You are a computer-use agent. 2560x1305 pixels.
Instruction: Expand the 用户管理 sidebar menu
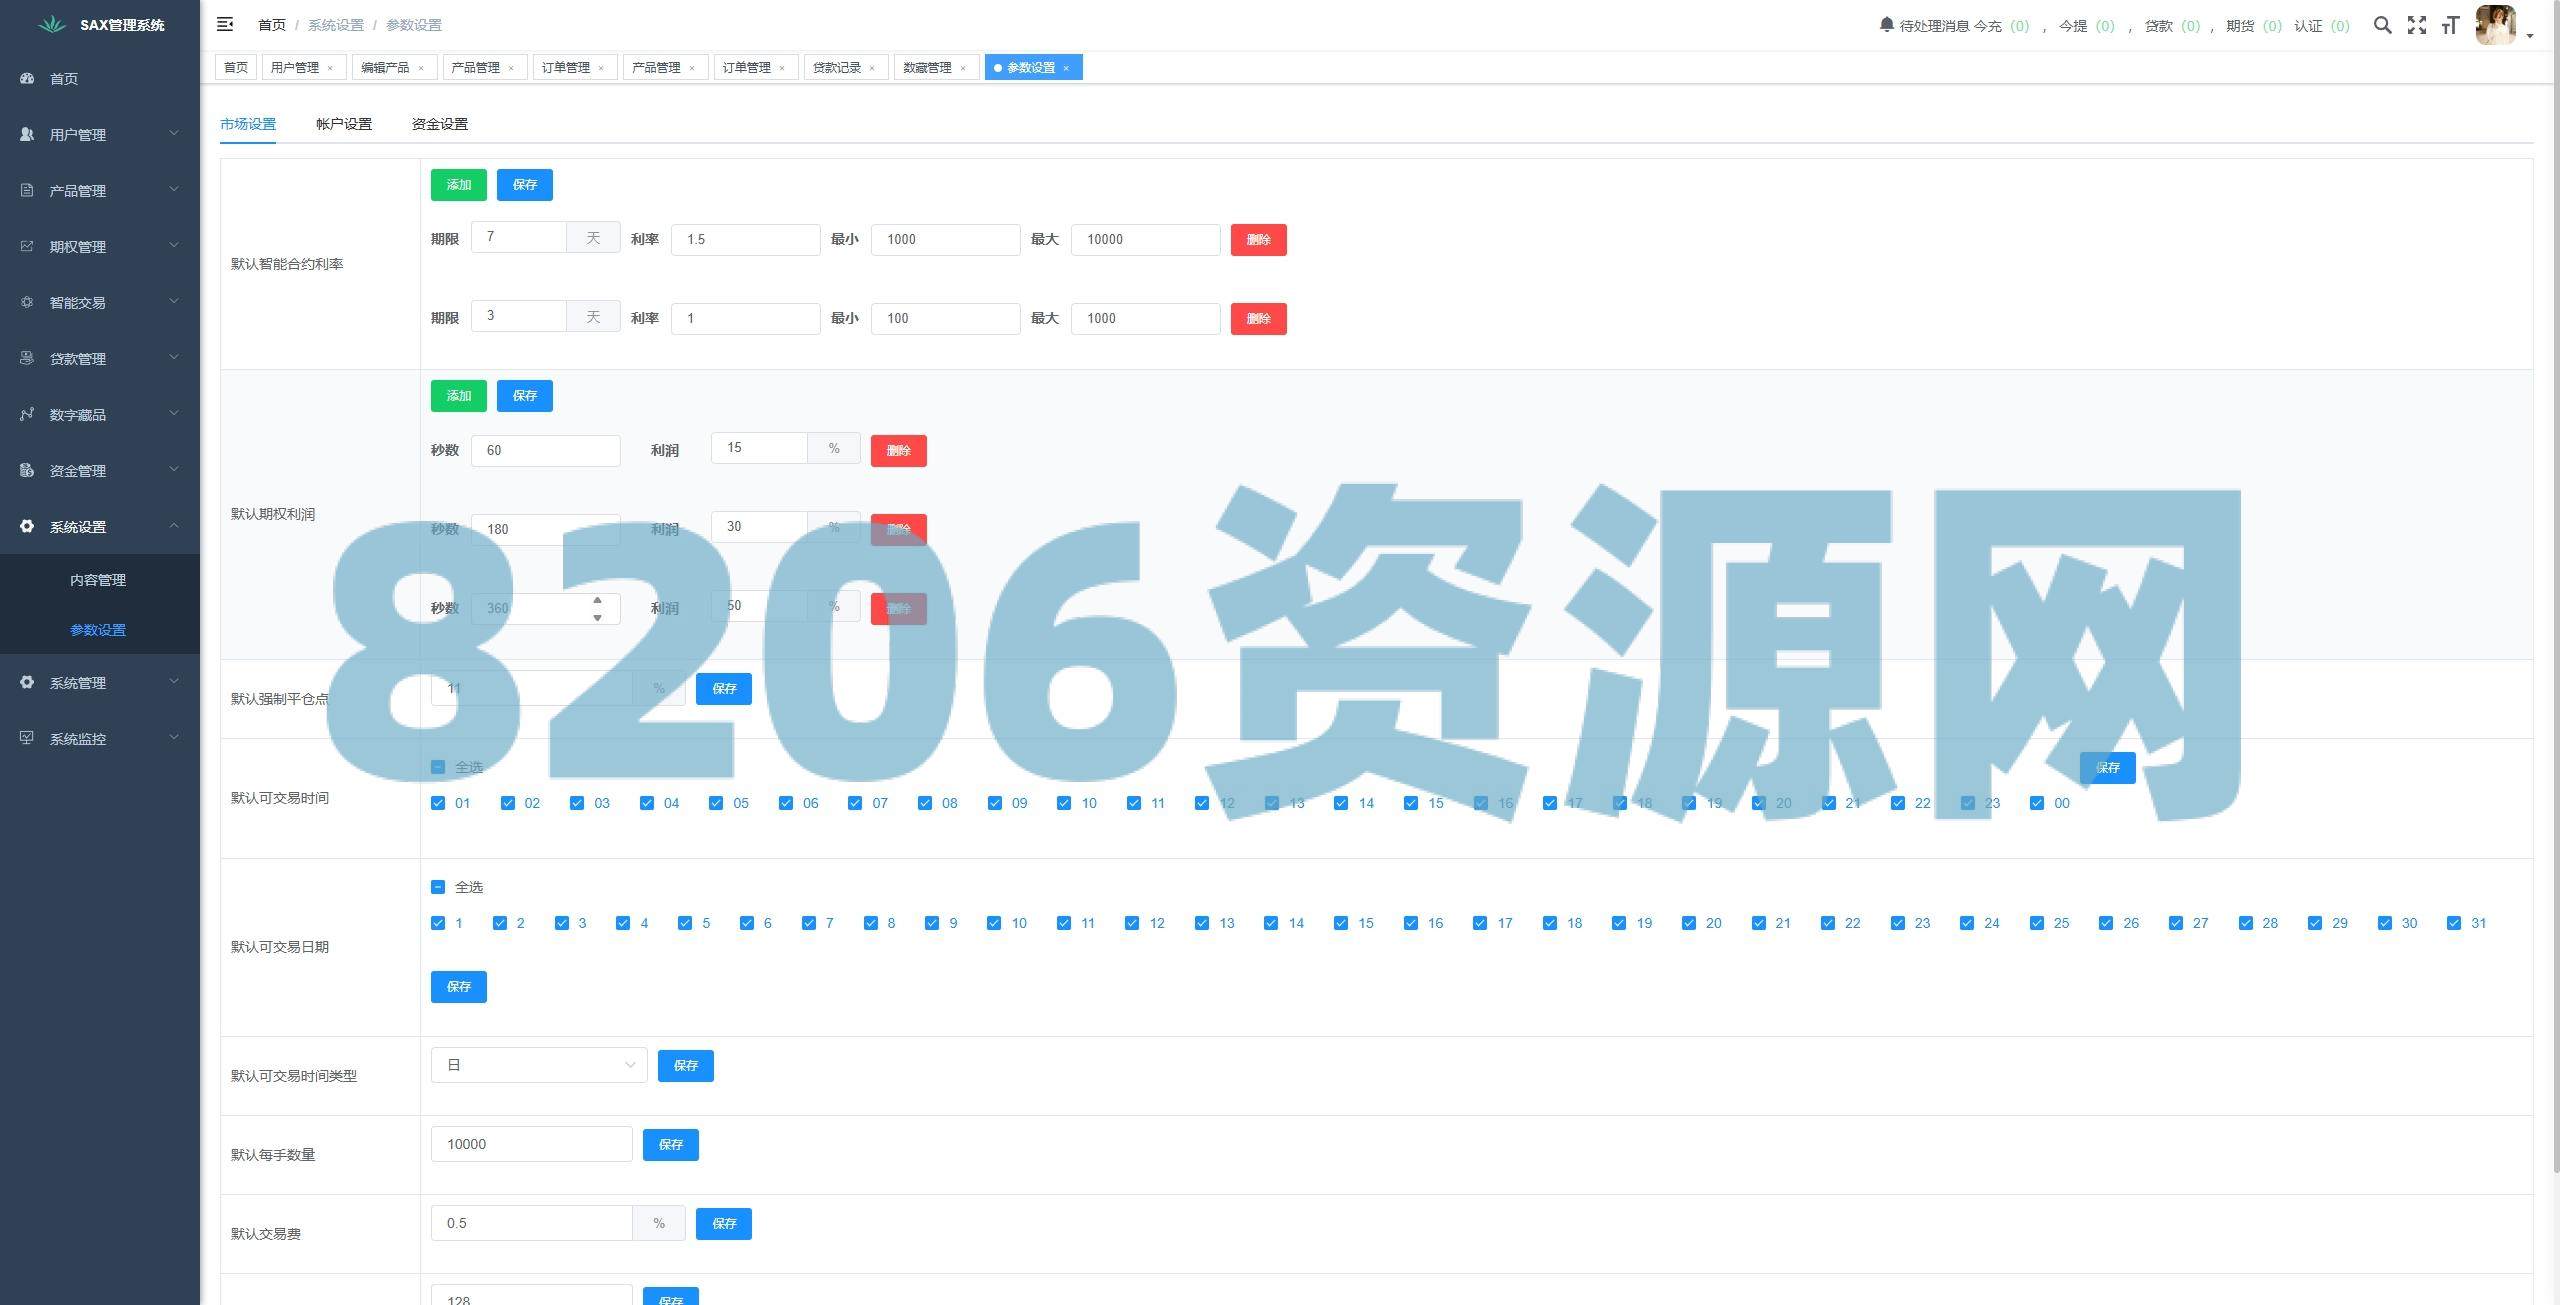(98, 134)
